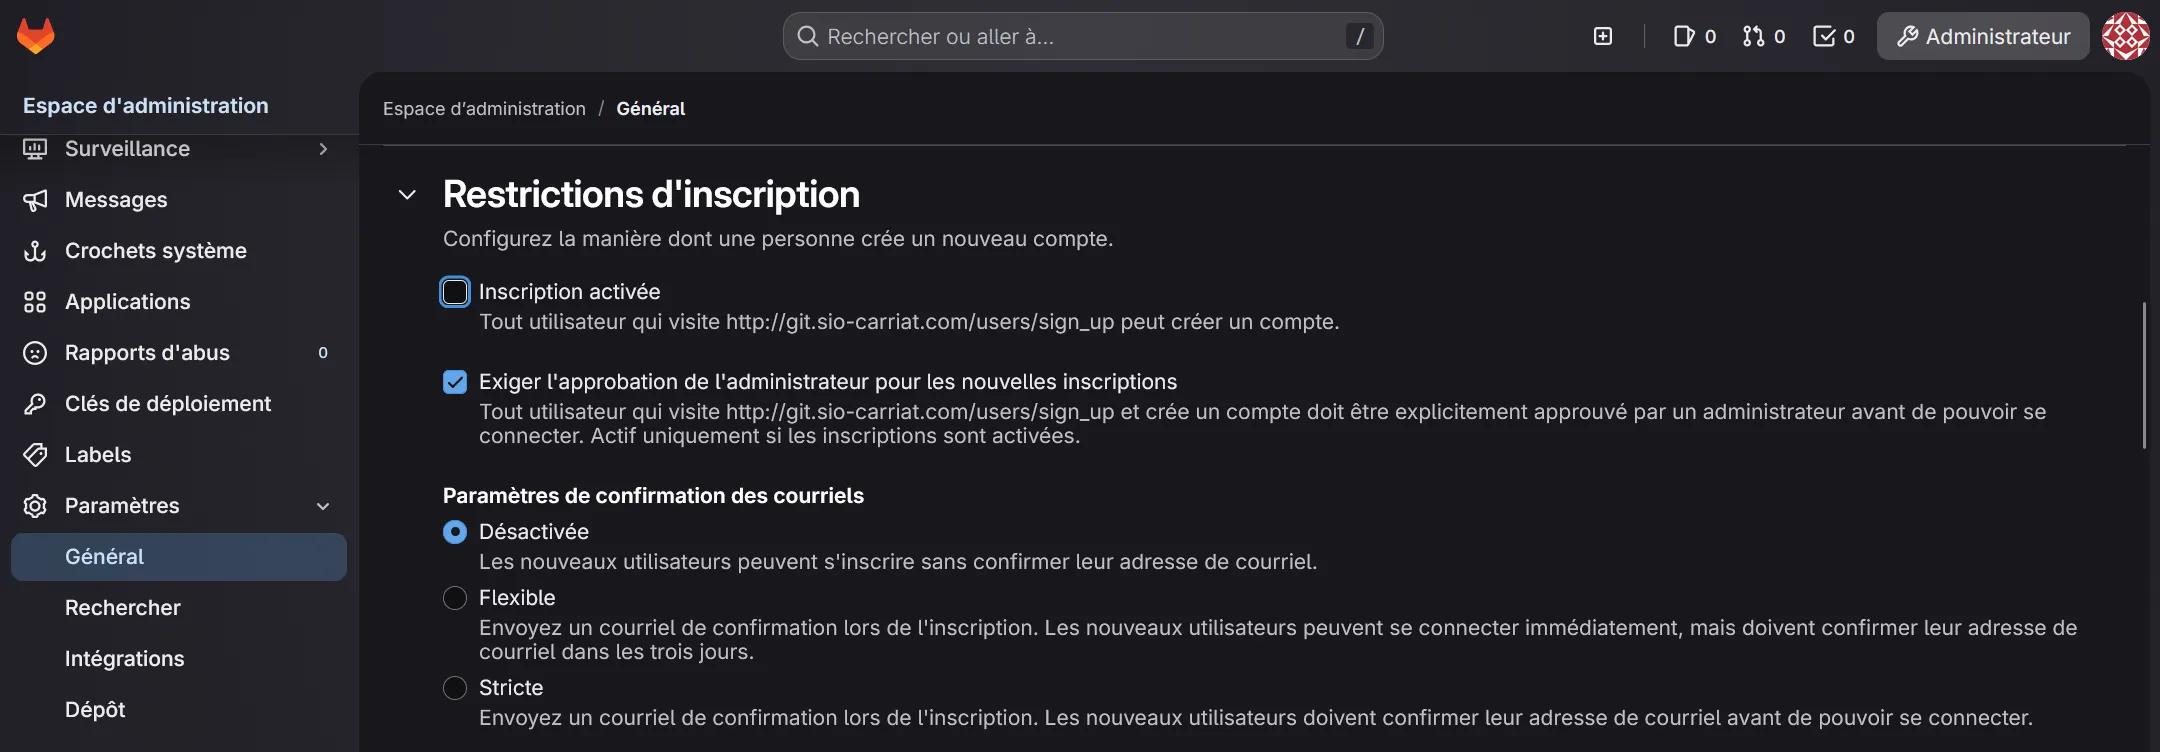Expand the Surveillance section
The width and height of the screenshot is (2160, 752).
pos(322,149)
